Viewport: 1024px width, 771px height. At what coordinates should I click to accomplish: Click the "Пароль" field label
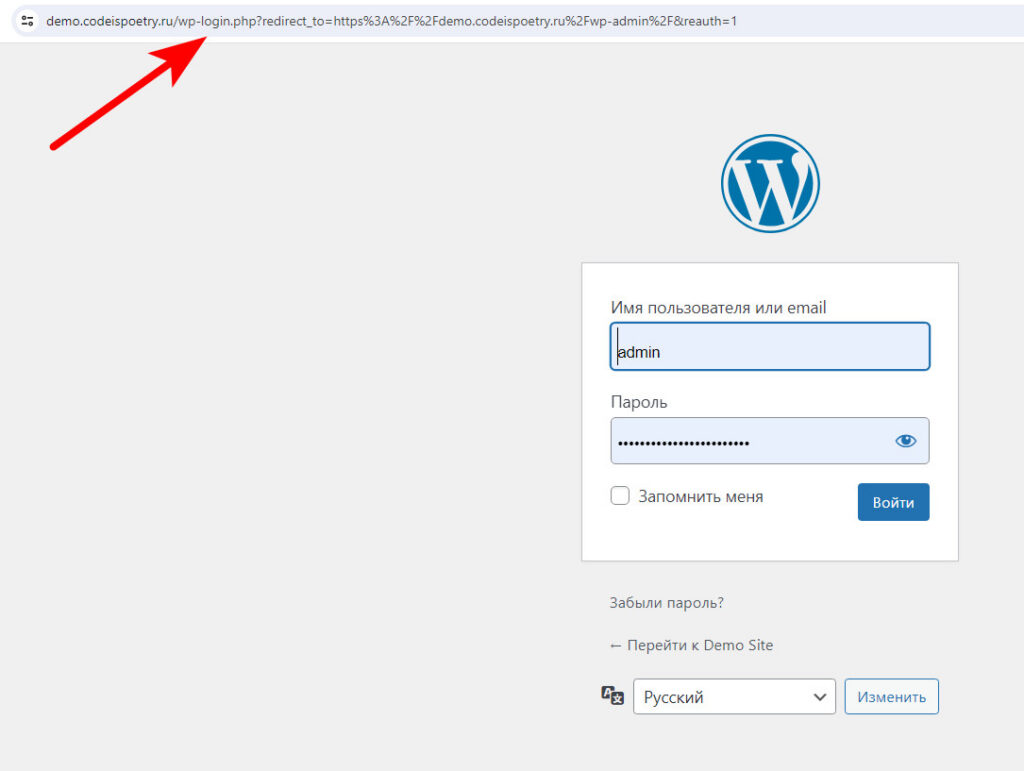point(639,402)
